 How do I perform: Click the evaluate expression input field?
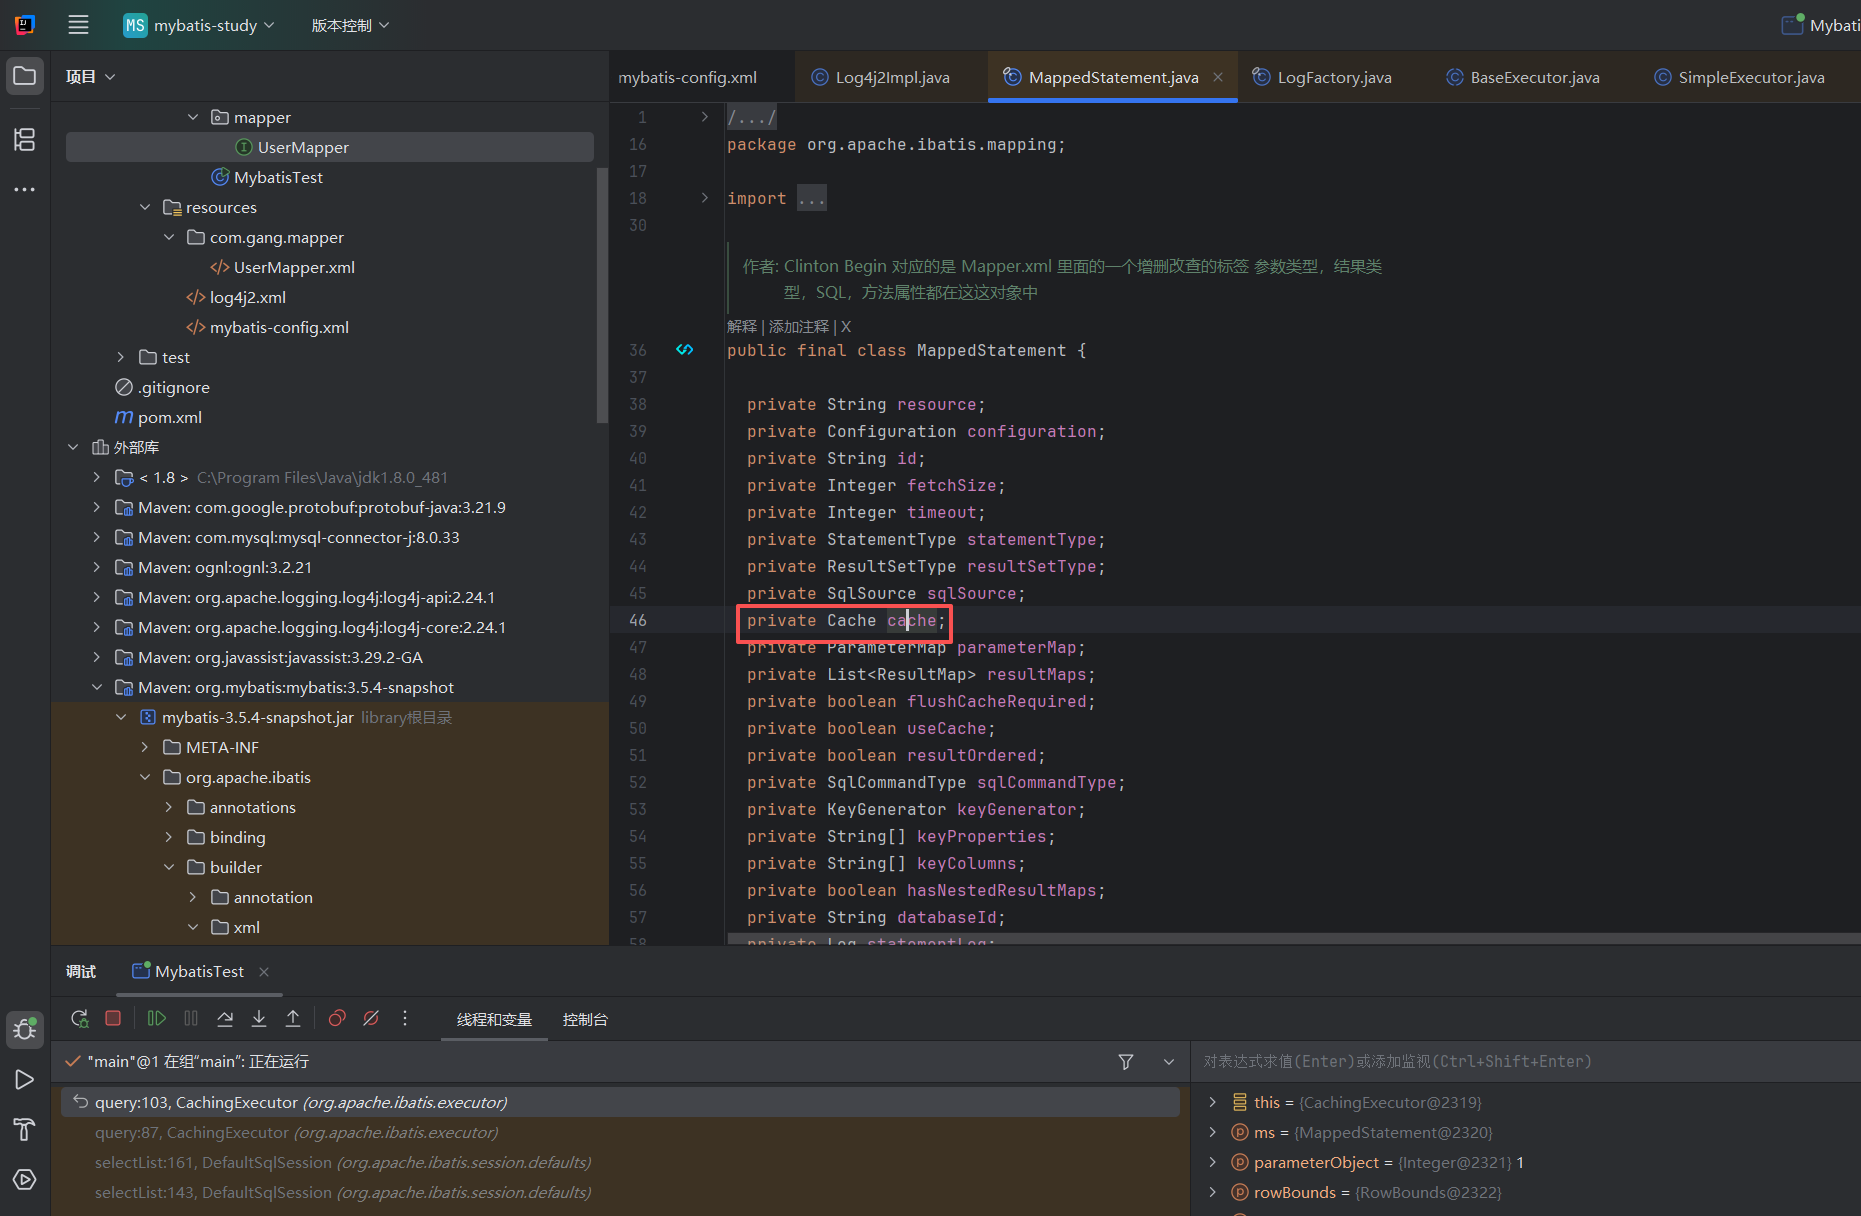pyautogui.click(x=1526, y=1062)
